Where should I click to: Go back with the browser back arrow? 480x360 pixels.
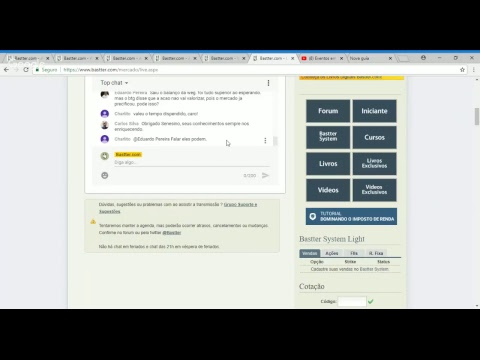coord(6,70)
